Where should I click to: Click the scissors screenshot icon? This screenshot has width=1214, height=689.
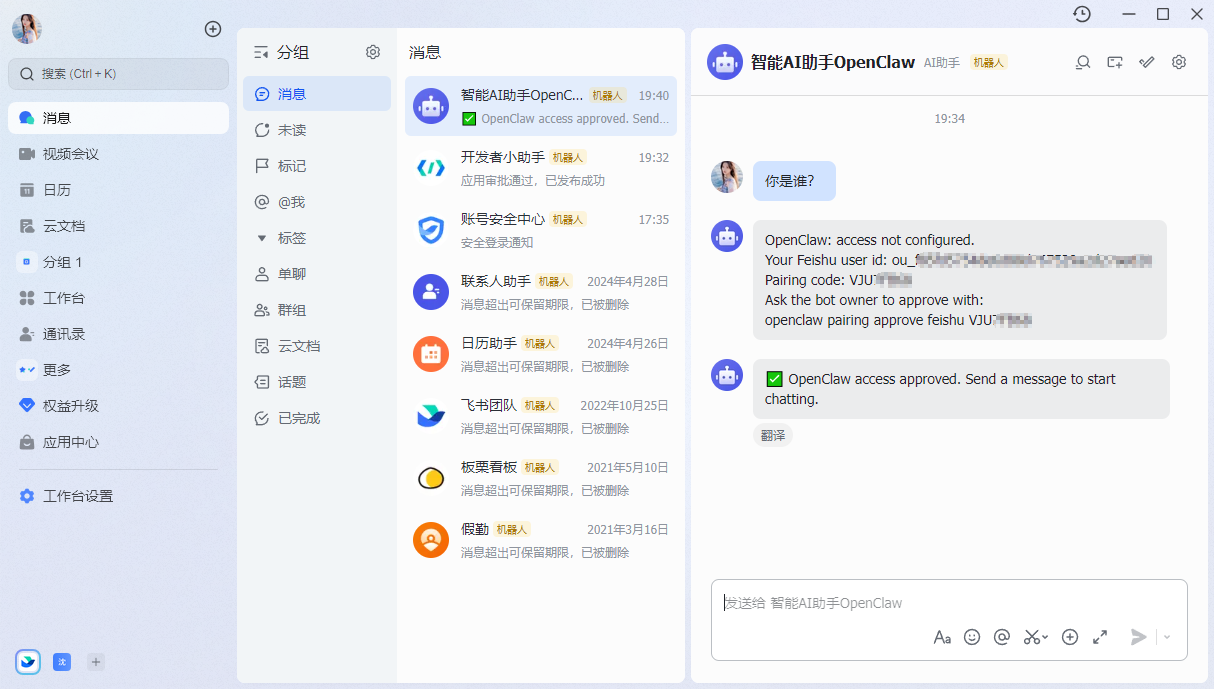pyautogui.click(x=1033, y=637)
